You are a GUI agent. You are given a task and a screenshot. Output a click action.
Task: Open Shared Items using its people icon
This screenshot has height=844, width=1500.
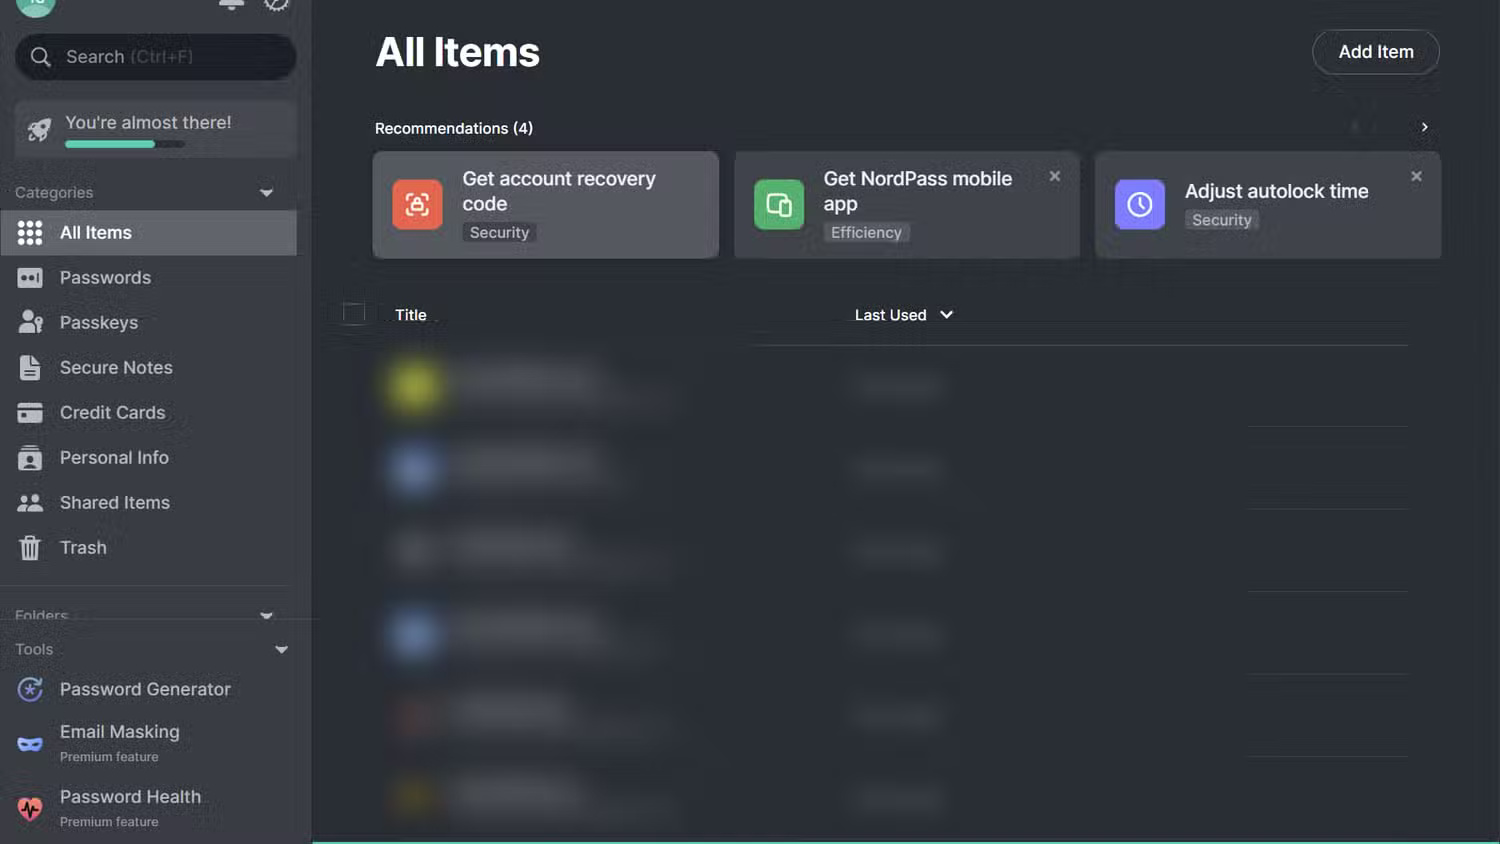[30, 502]
